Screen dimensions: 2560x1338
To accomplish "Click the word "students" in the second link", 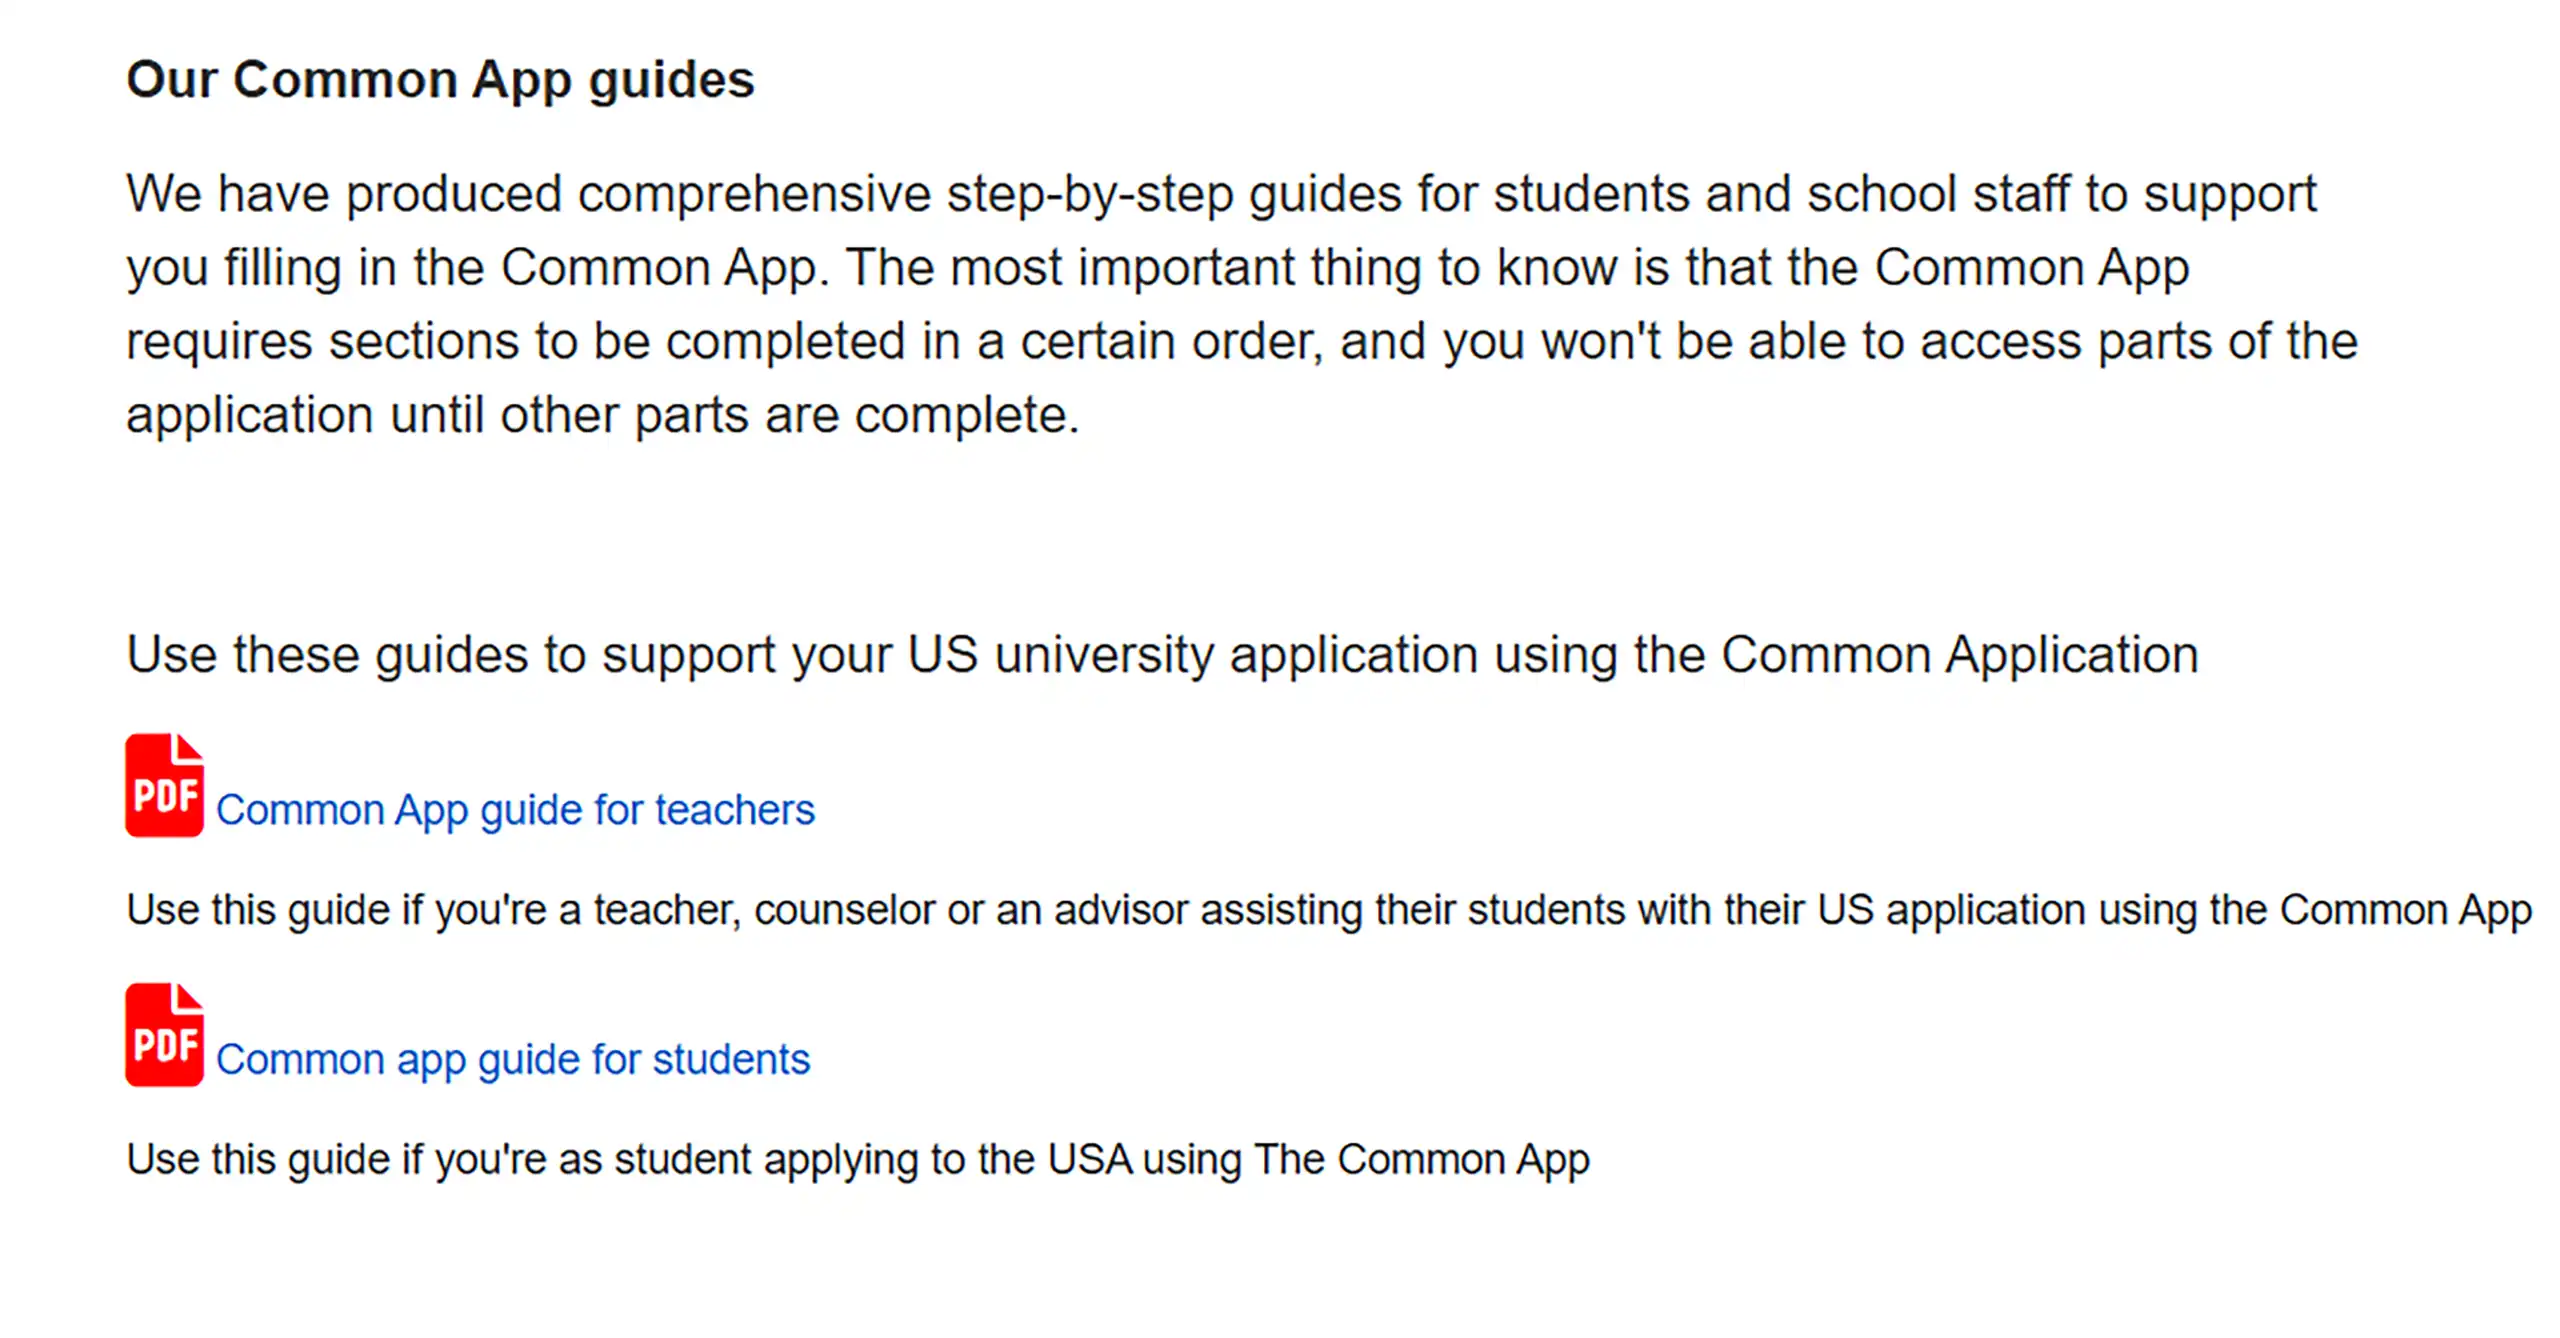I will 731,1060.
